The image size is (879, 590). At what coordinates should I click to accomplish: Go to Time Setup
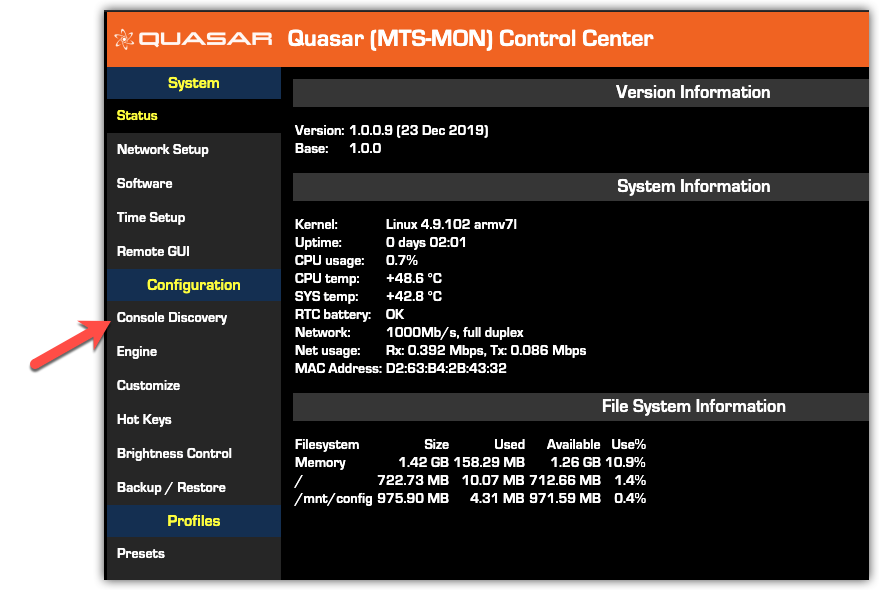click(193, 218)
